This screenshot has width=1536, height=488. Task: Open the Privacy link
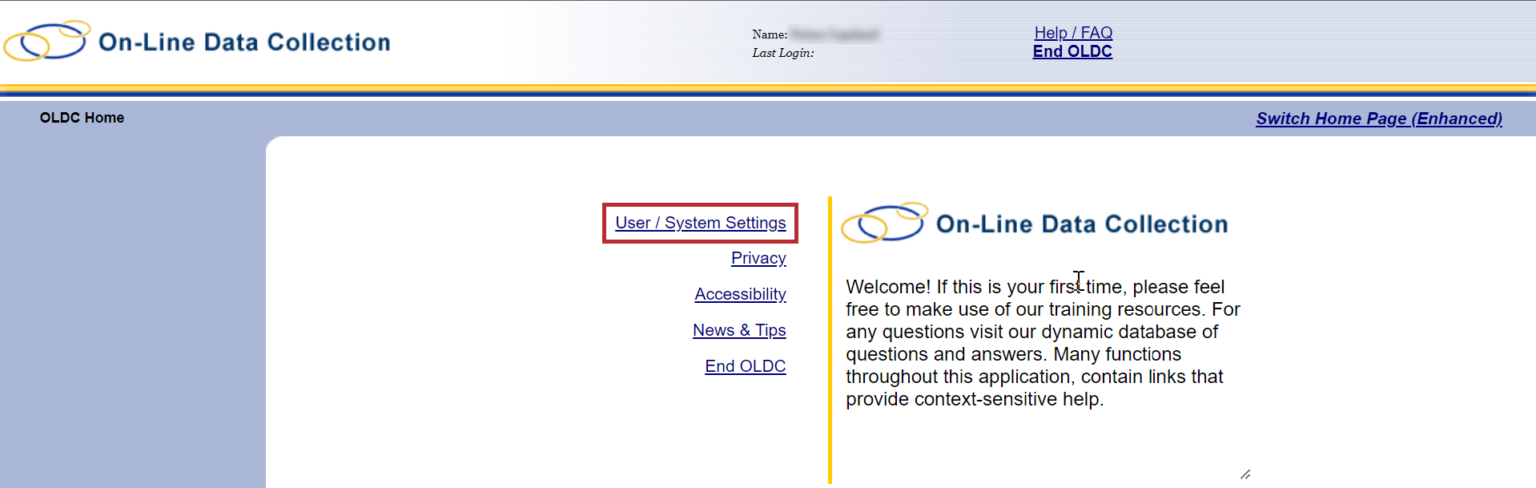[758, 258]
